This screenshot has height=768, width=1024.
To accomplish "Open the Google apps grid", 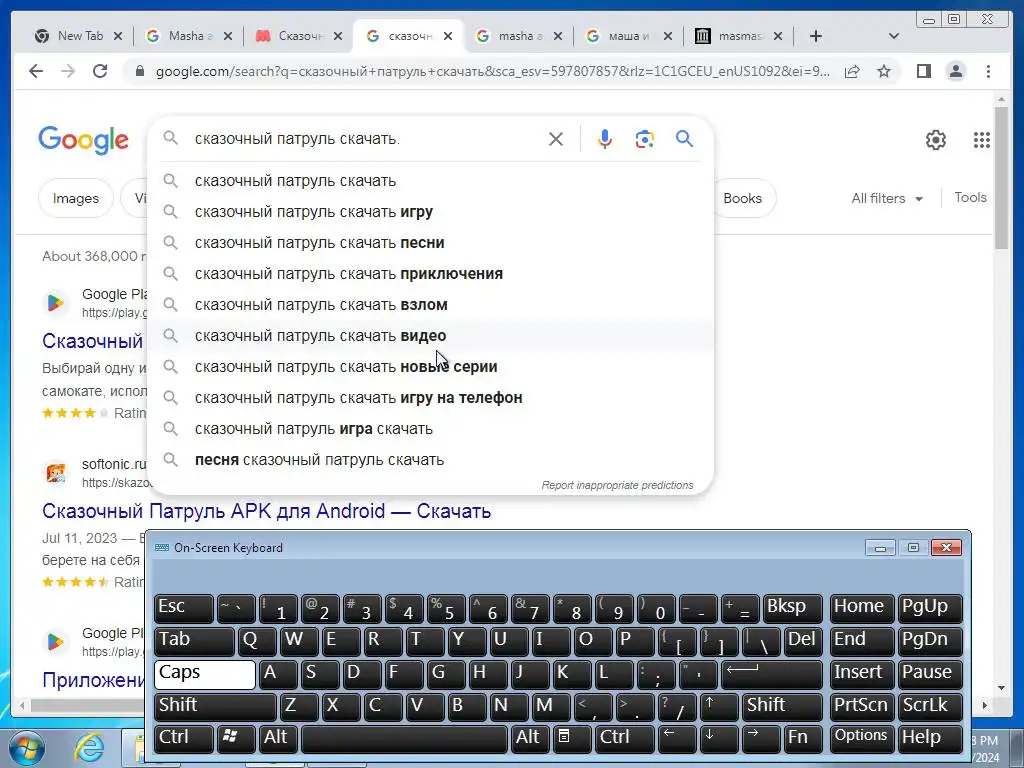I will pyautogui.click(x=982, y=140).
